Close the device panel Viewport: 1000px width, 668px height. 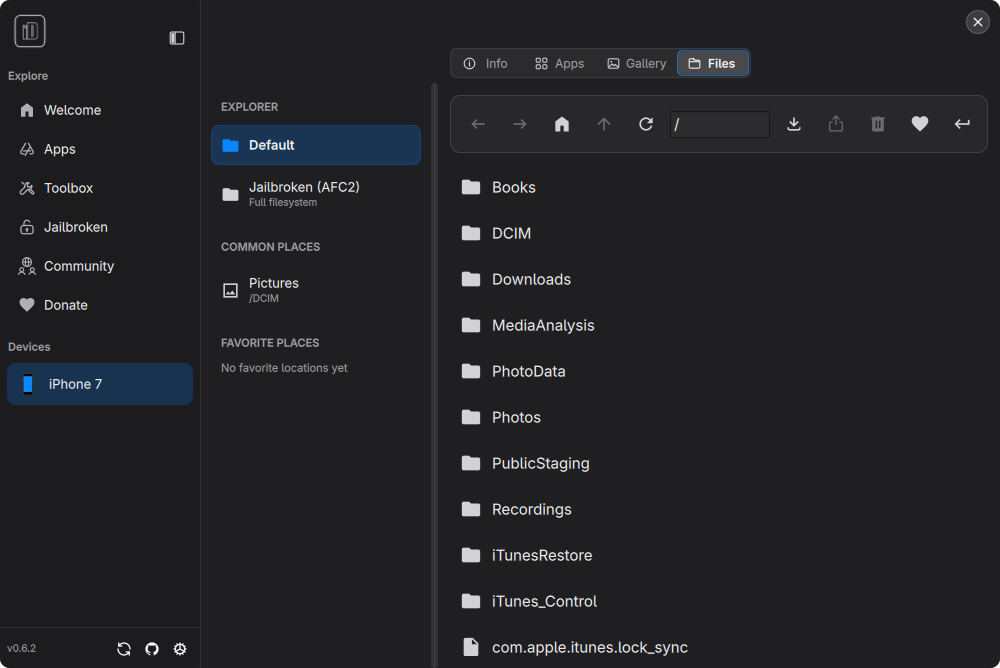coord(977,22)
